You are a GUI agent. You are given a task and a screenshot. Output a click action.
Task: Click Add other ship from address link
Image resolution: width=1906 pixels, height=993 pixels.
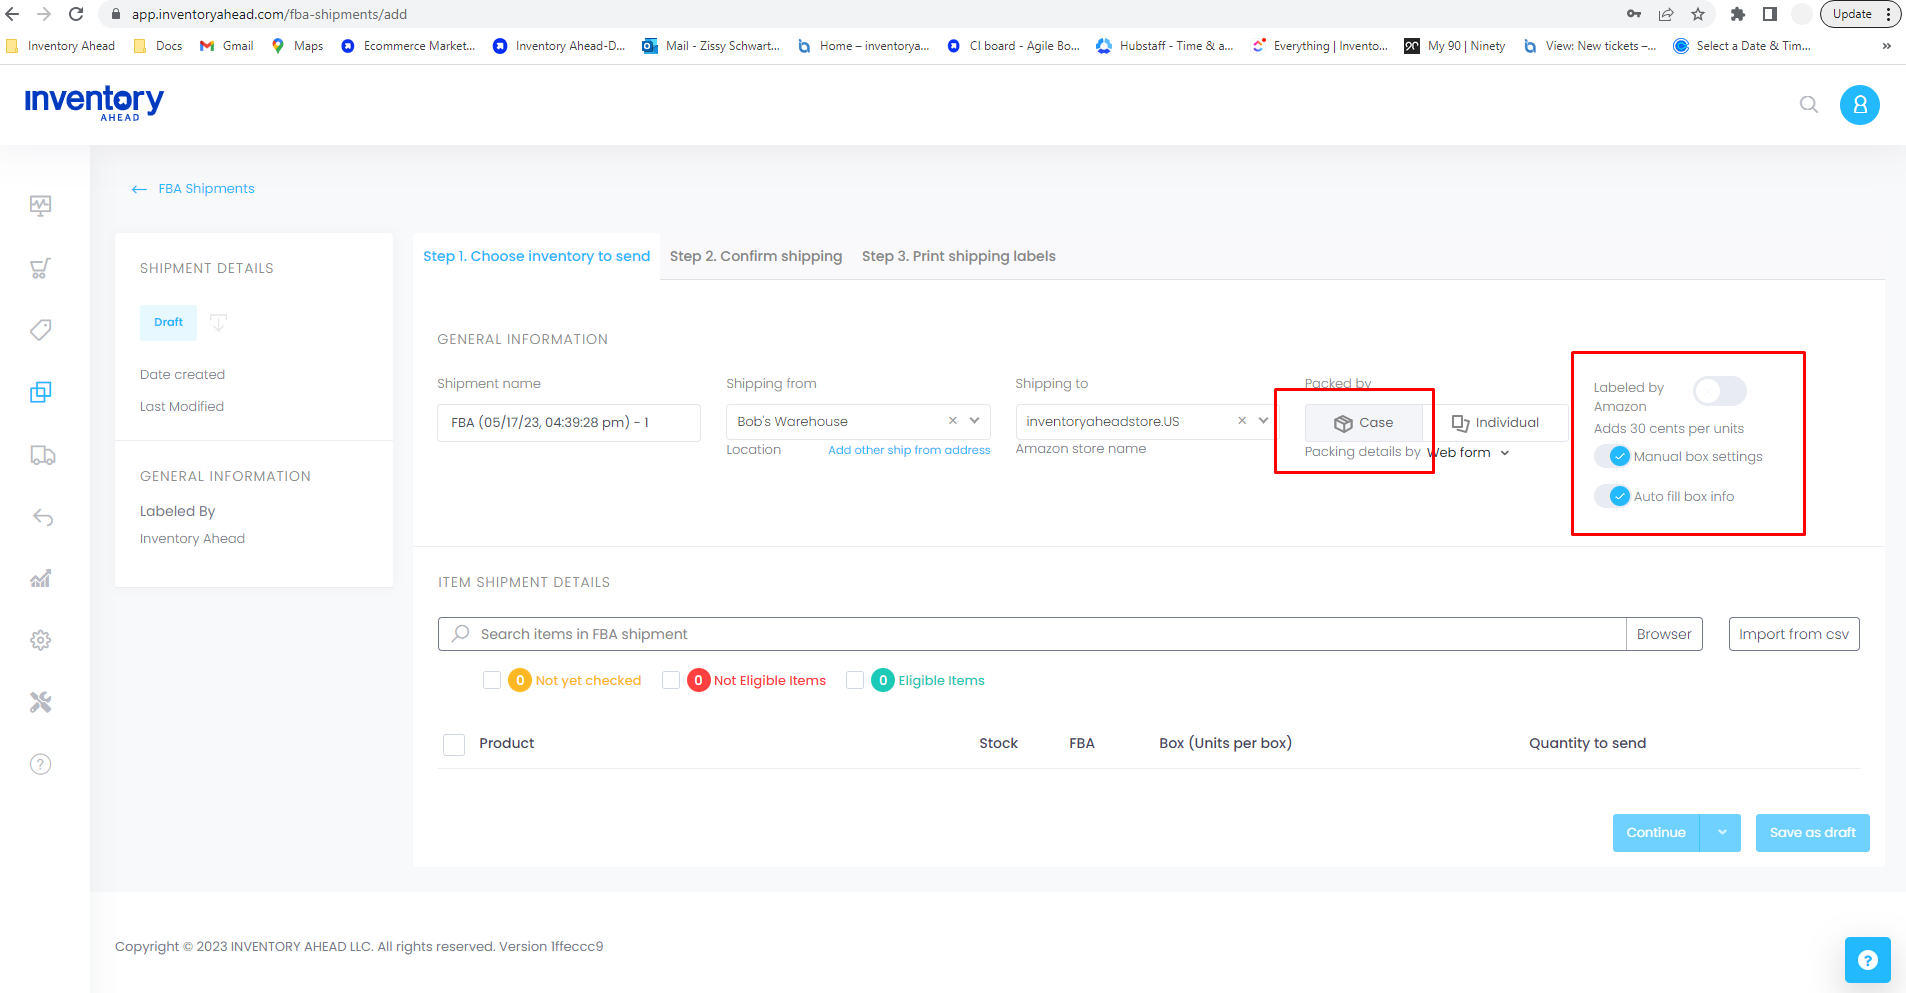[908, 450]
